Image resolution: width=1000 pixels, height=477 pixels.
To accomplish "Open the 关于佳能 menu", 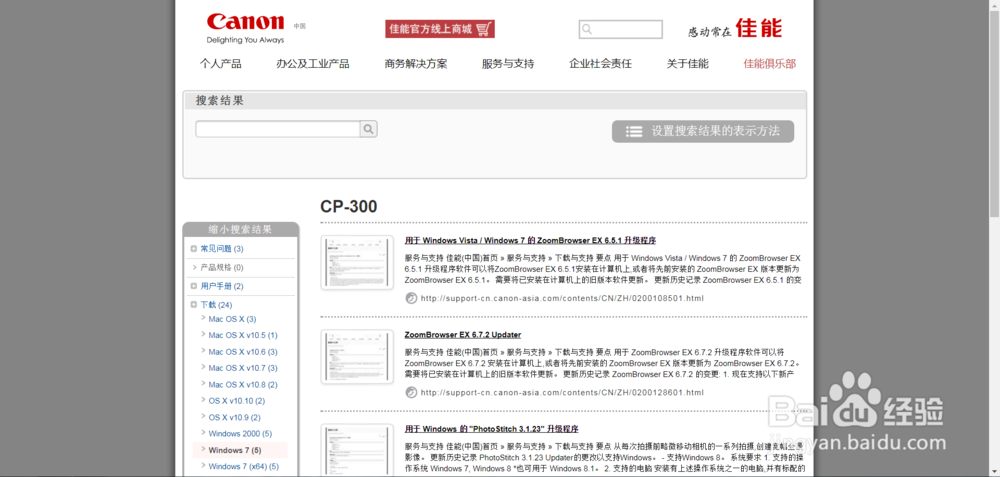I will click(688, 64).
